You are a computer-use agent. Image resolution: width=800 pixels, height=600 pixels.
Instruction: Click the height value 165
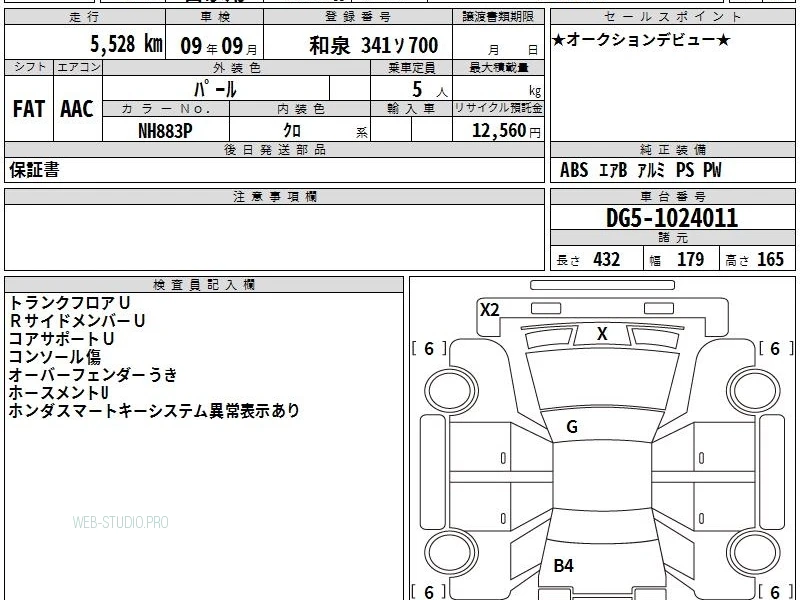click(x=770, y=259)
